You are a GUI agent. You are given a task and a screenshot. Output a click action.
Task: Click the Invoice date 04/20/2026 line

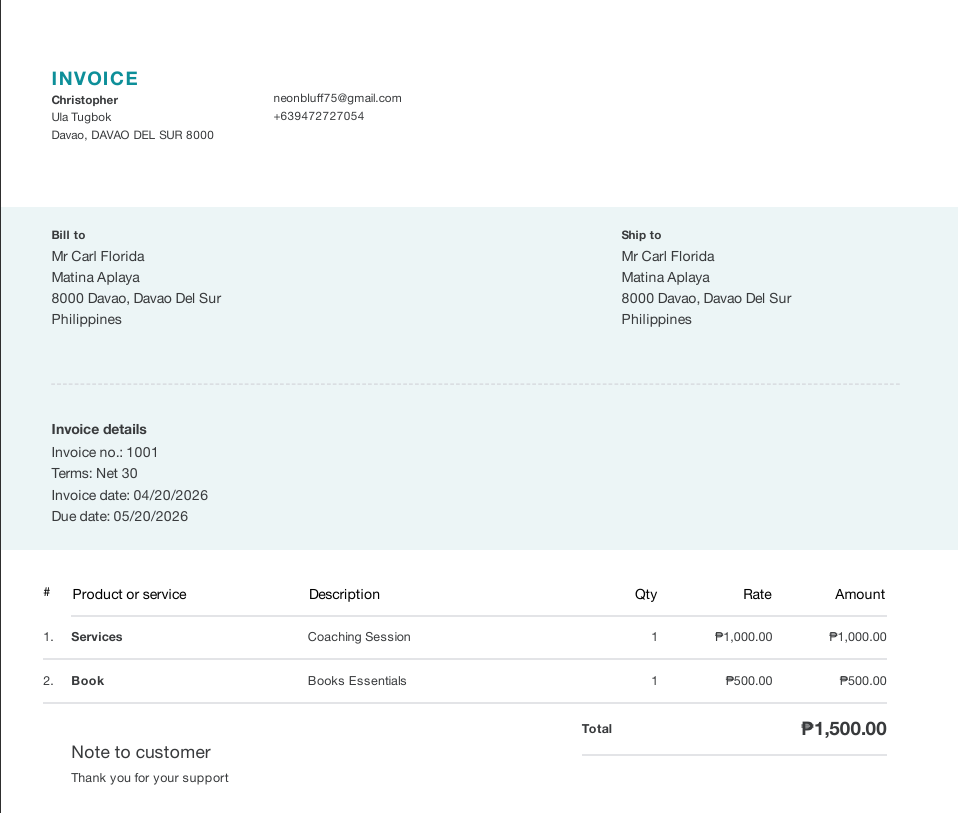click(130, 495)
